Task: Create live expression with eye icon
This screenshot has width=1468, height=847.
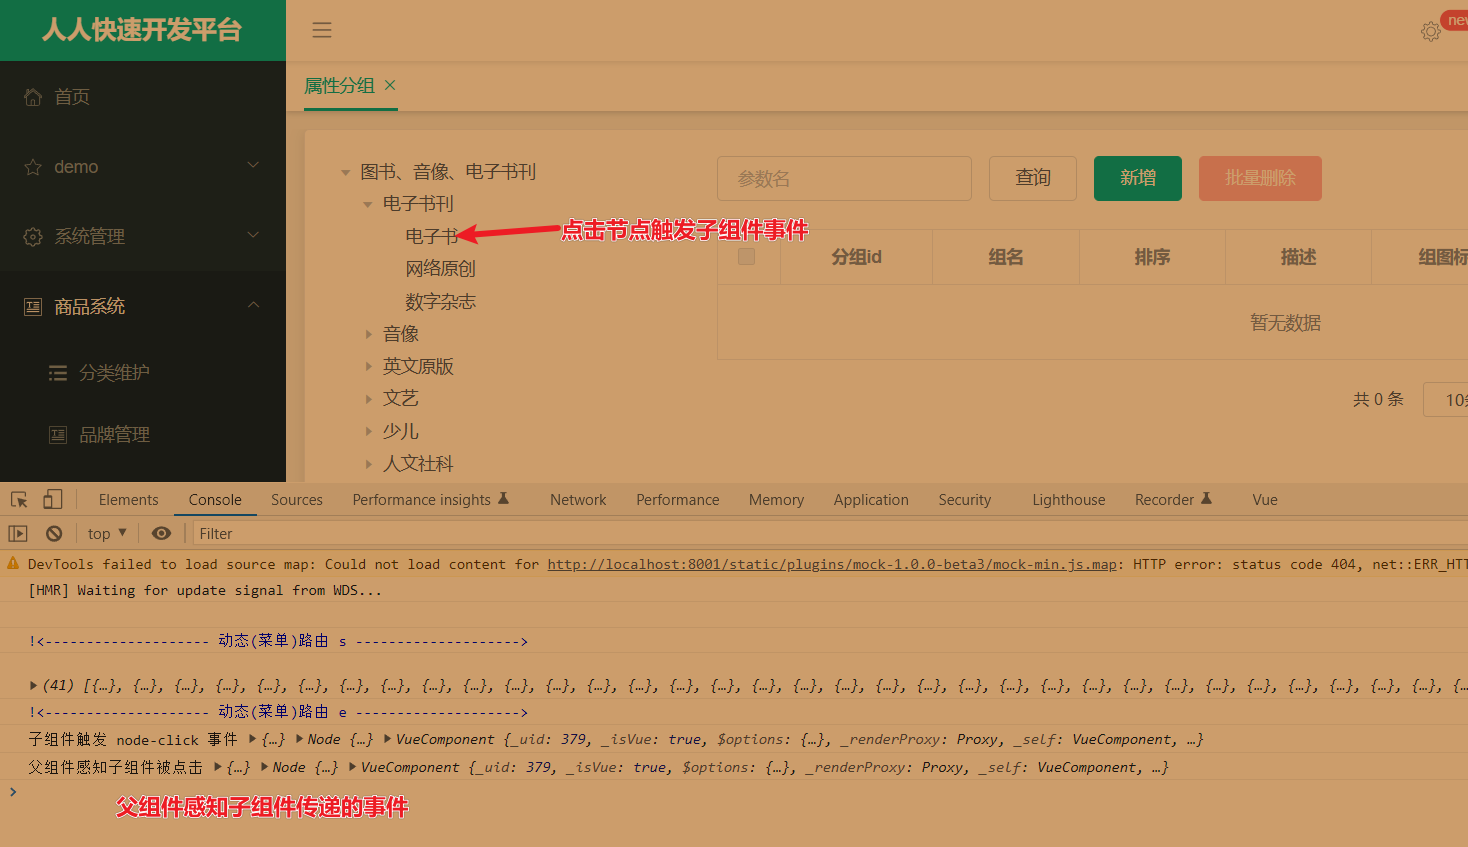Action: click(161, 533)
